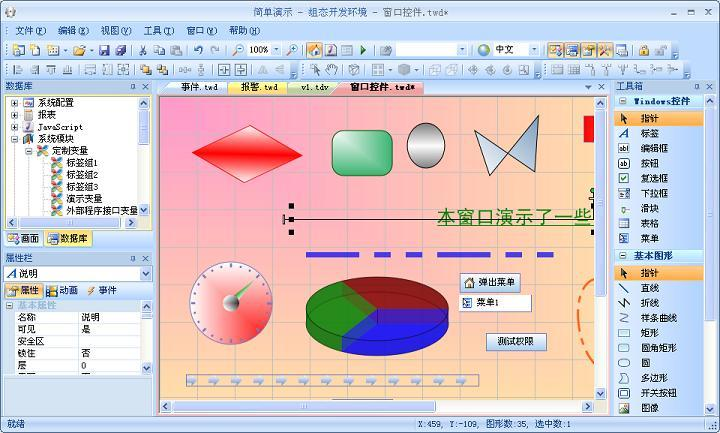
Task: Click the undo arrow icon
Action: [198, 50]
